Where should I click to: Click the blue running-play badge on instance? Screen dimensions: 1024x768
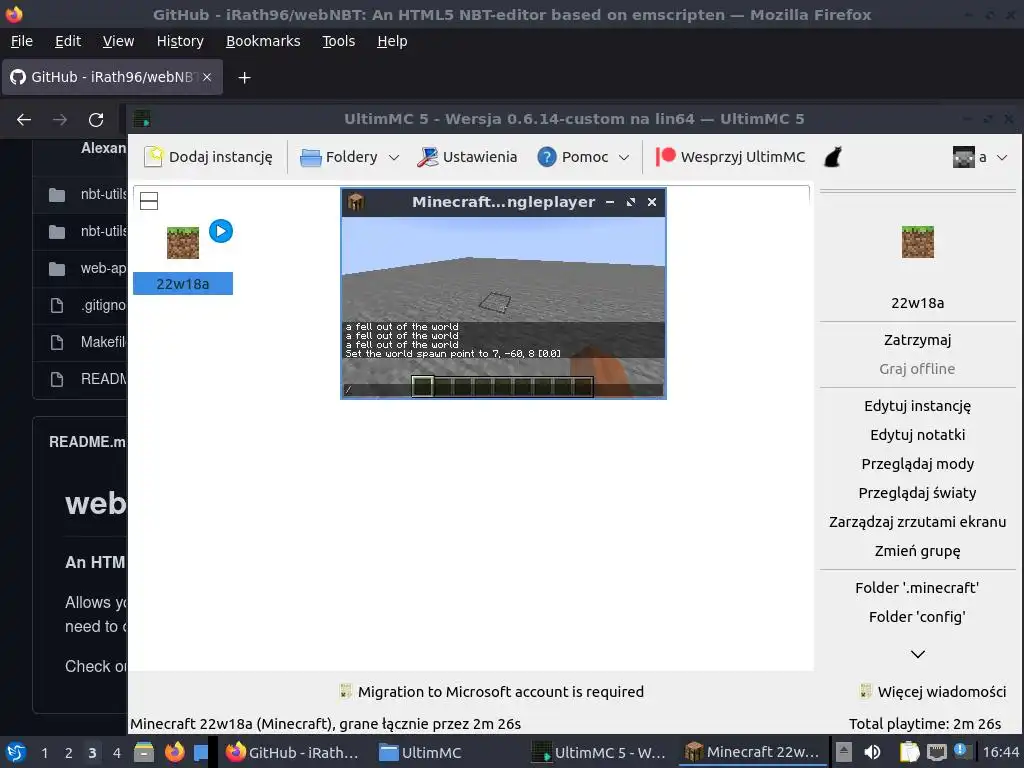221,231
